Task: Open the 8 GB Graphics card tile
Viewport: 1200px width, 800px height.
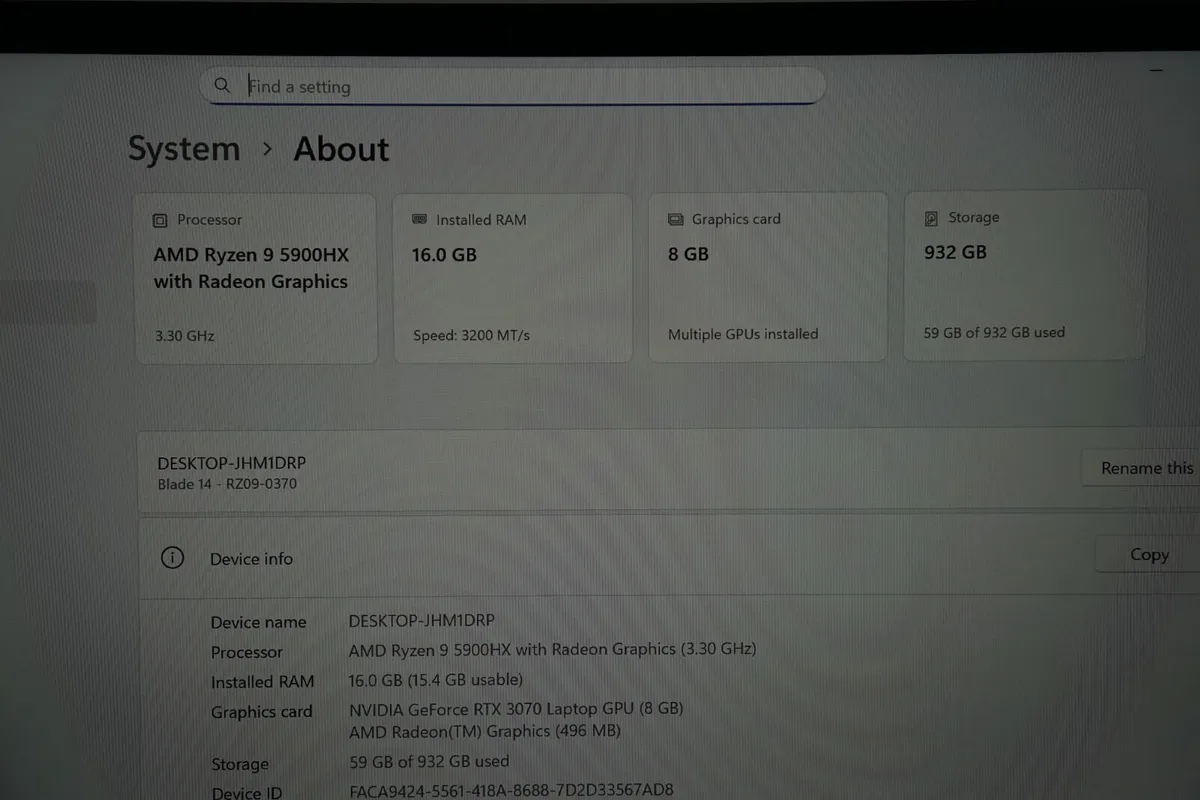Action: [768, 276]
